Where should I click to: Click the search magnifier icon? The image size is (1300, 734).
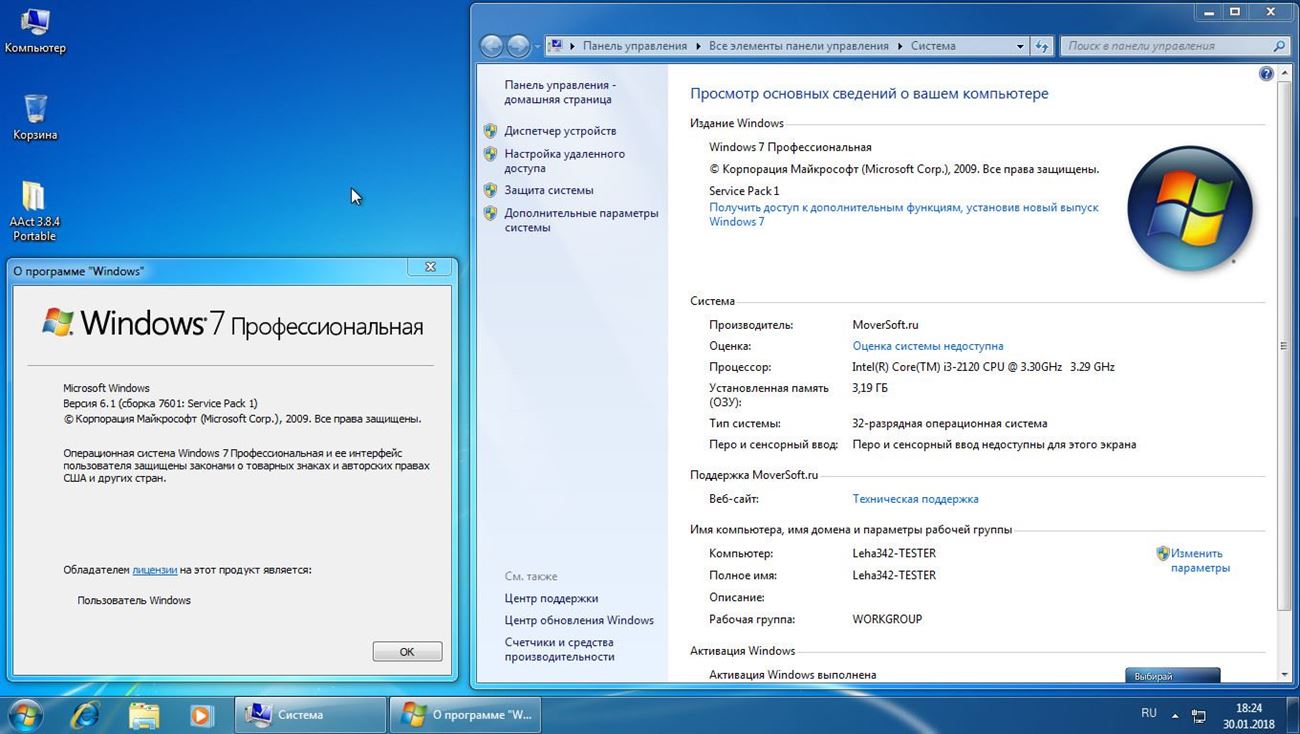pos(1279,46)
